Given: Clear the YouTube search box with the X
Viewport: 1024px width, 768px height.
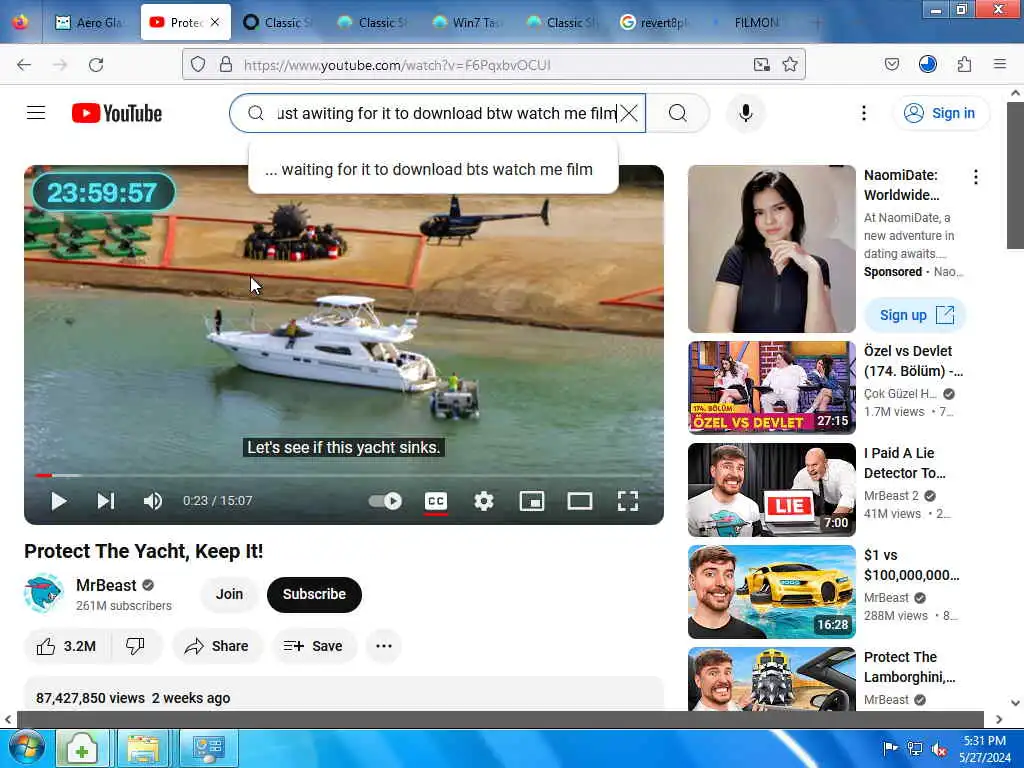Looking at the screenshot, I should click(x=629, y=113).
